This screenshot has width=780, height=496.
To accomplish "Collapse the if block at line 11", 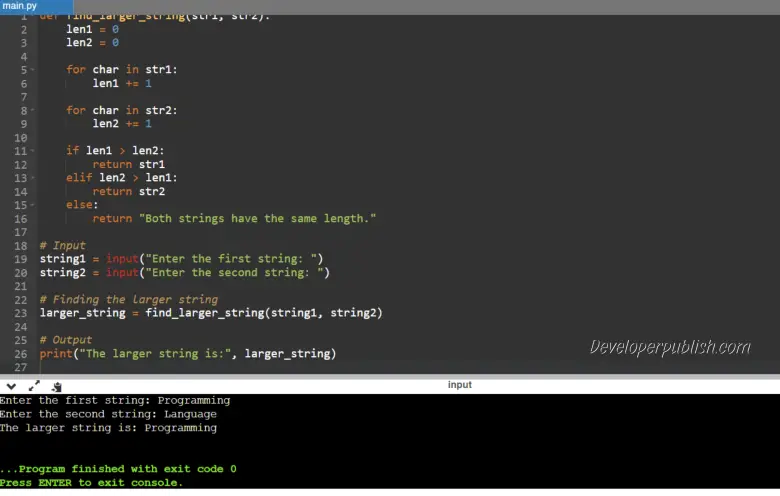I will click(x=33, y=151).
